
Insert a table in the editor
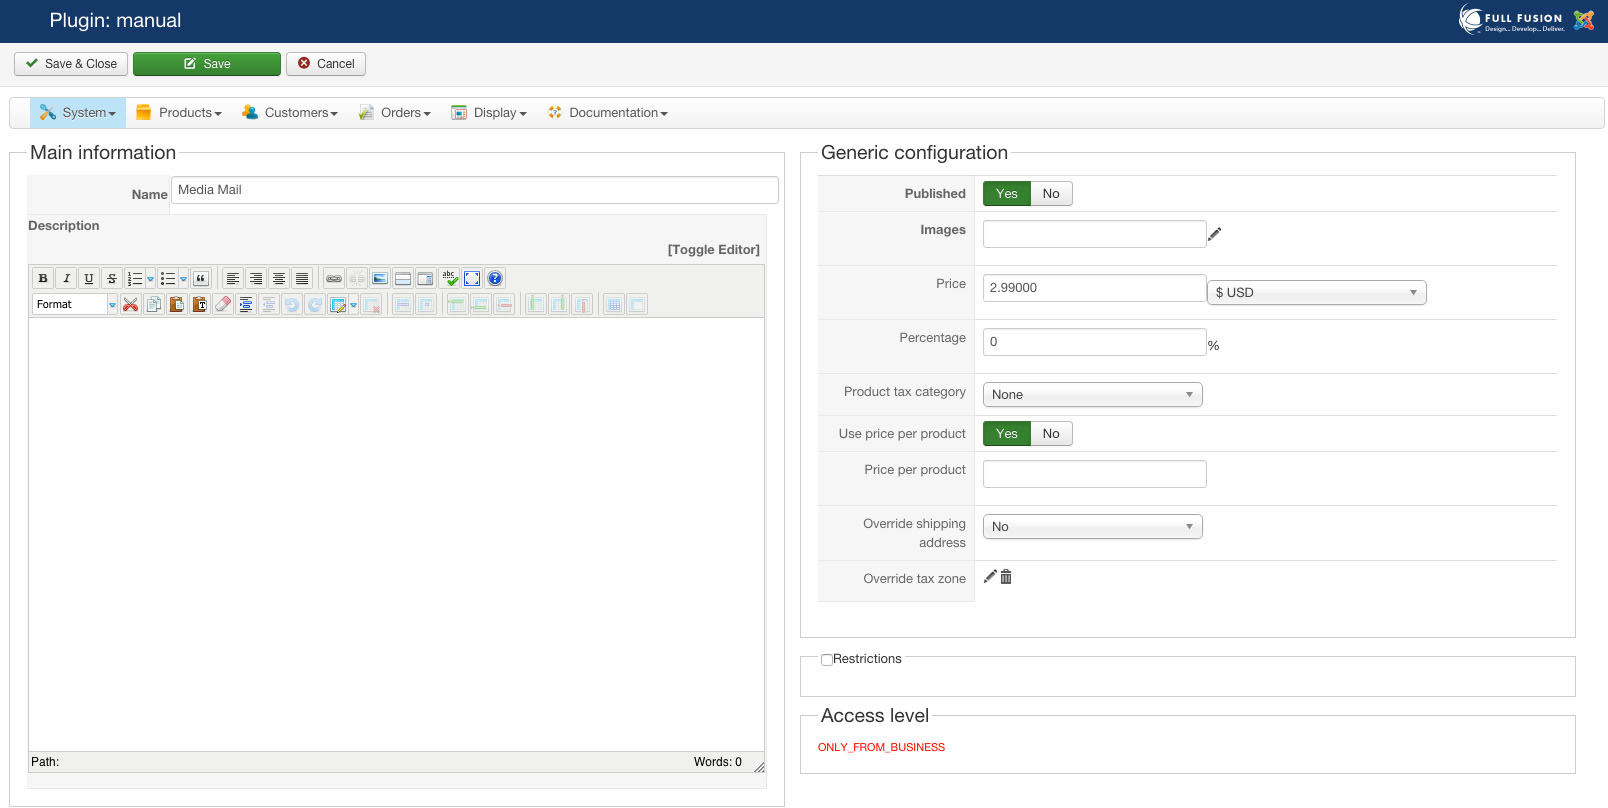point(338,304)
